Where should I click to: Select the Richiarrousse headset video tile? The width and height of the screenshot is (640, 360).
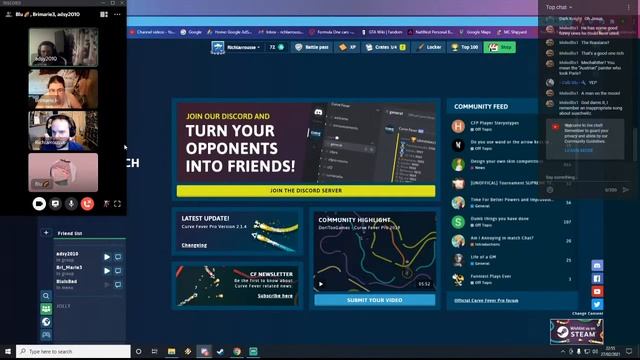[63, 131]
